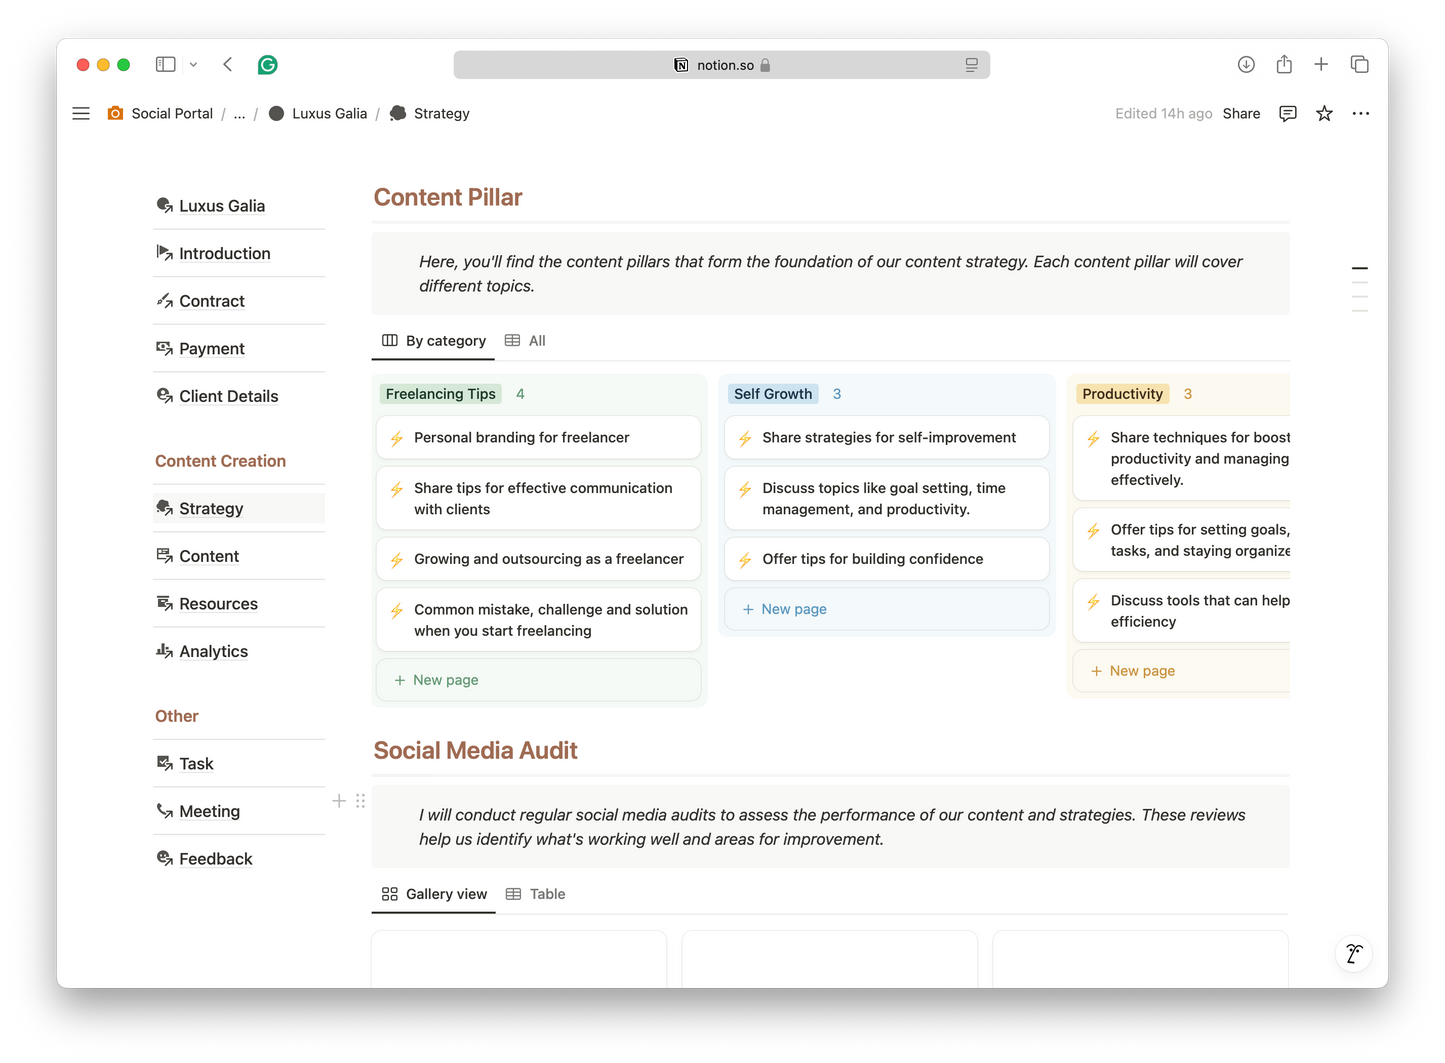Click the notion.so address bar
Screen dimensions: 1445x1063
[721, 65]
